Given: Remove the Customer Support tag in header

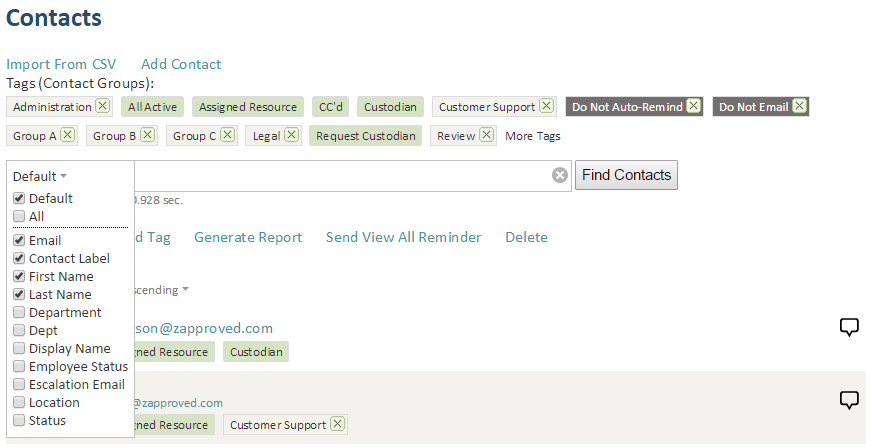Looking at the screenshot, I should tap(547, 106).
